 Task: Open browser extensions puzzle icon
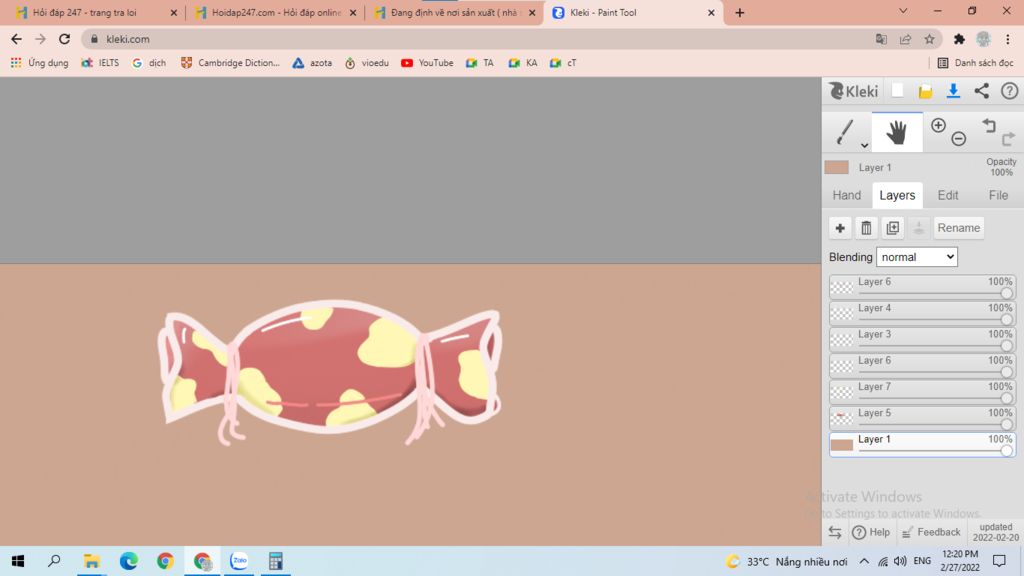(x=959, y=39)
